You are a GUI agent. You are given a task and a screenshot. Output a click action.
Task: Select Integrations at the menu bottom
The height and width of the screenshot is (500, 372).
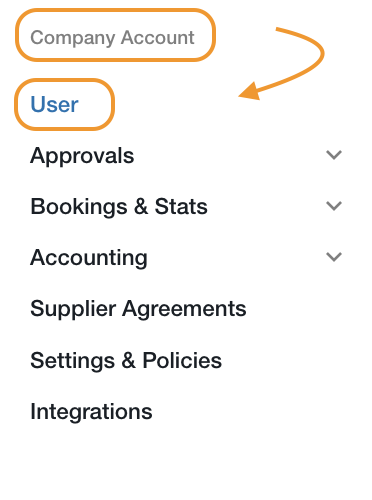pyautogui.click(x=91, y=412)
